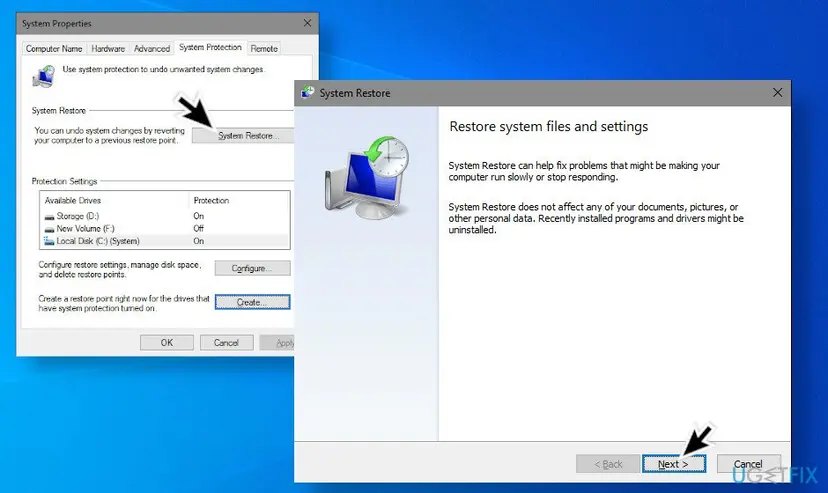Click the greyed-out Back button in wizard

[608, 464]
